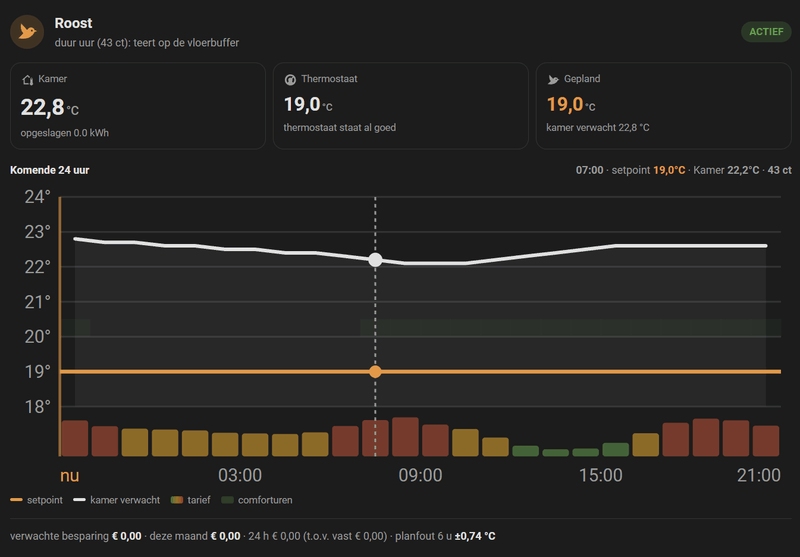Click 'kamer verwacht 22,8 °C' text
The width and height of the screenshot is (800, 557).
coord(598,128)
